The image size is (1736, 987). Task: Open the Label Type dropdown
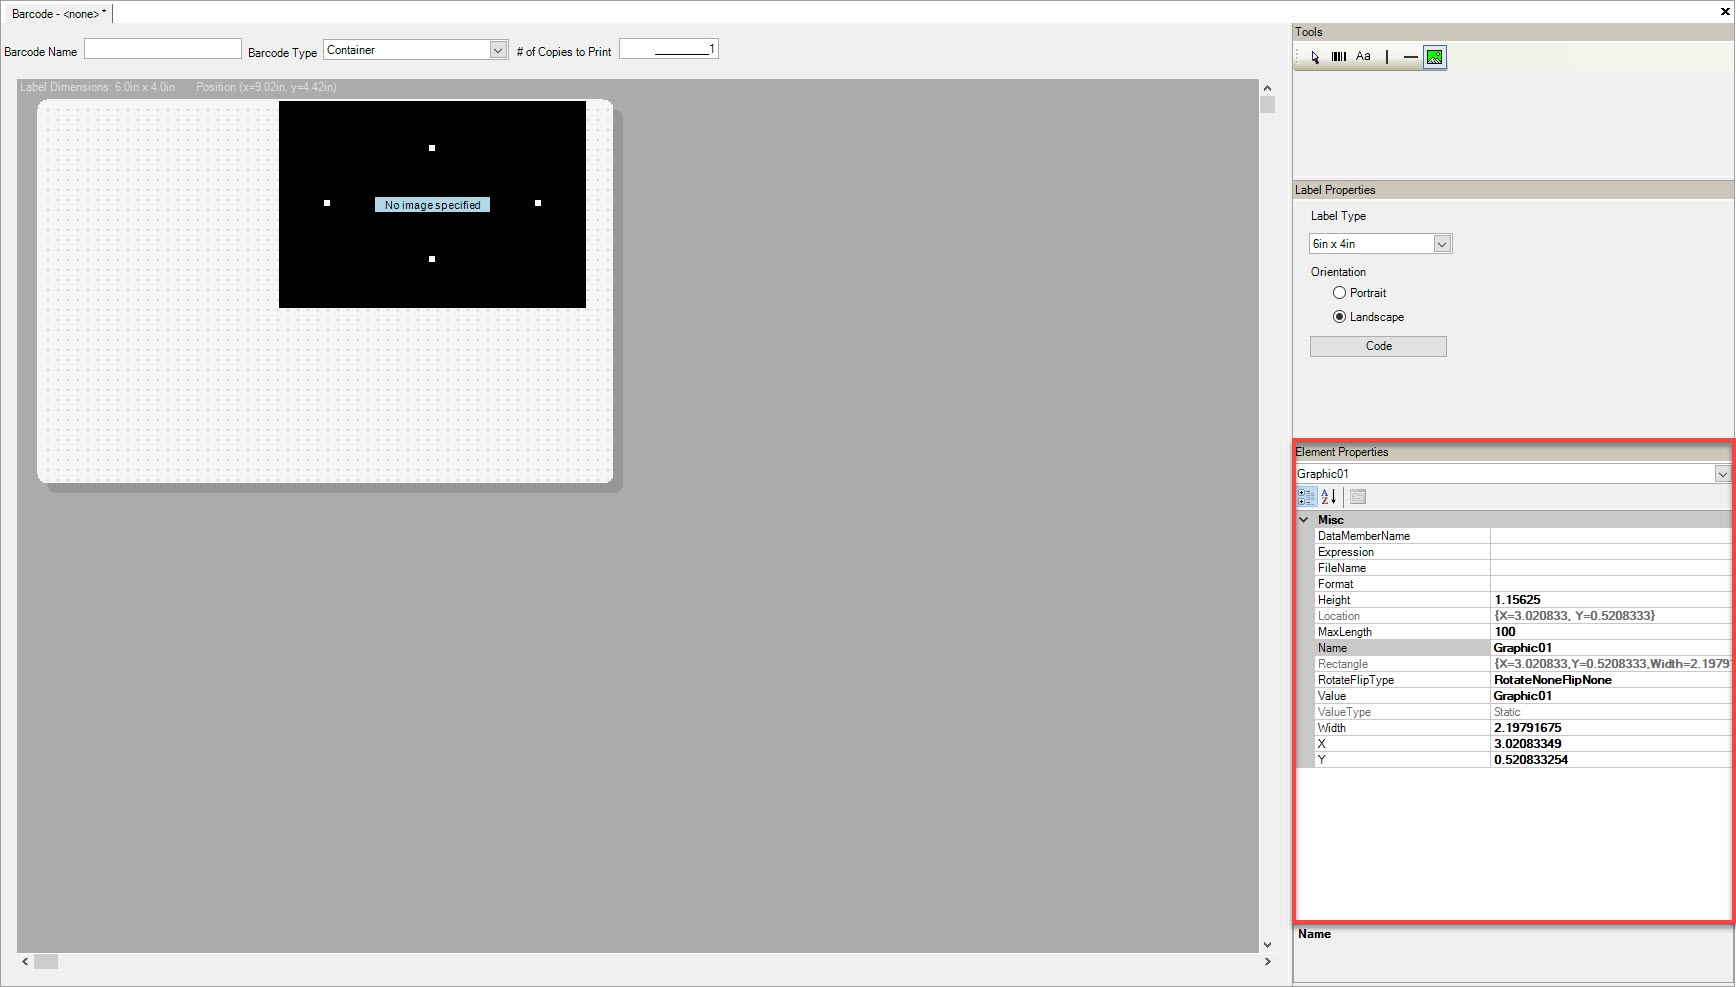coord(1442,244)
